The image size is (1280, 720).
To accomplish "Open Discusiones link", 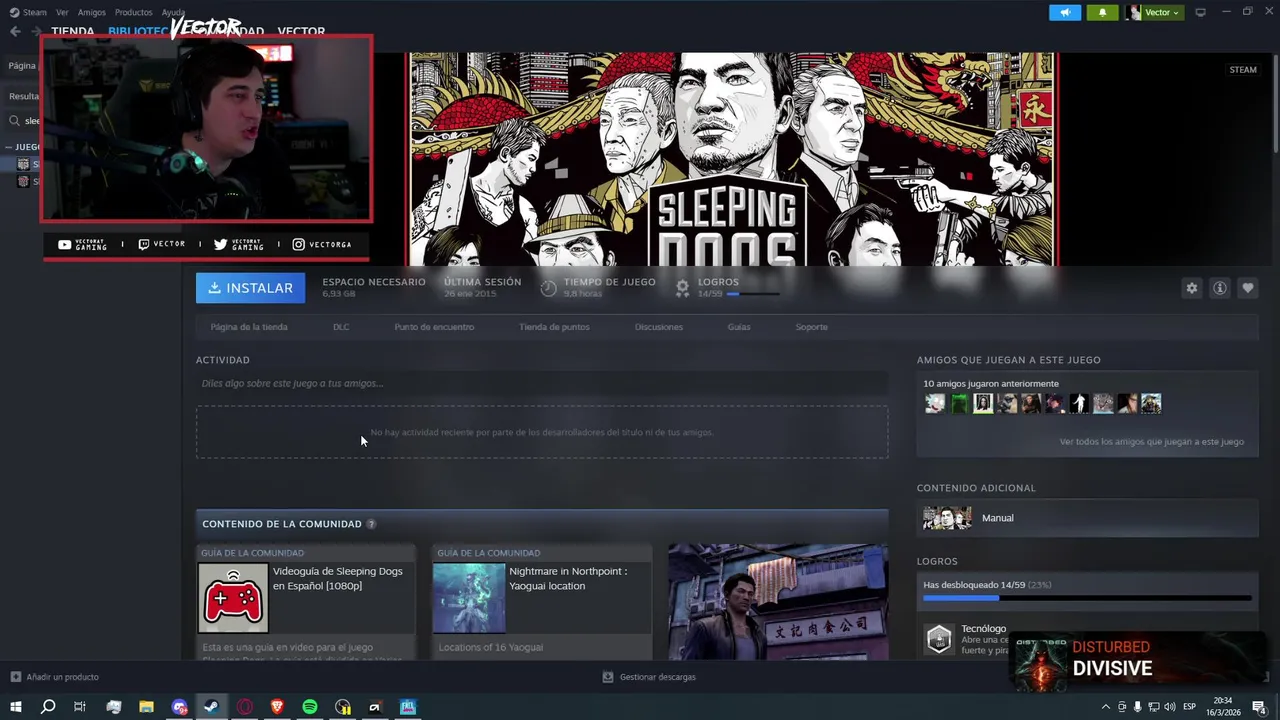I will 659,327.
